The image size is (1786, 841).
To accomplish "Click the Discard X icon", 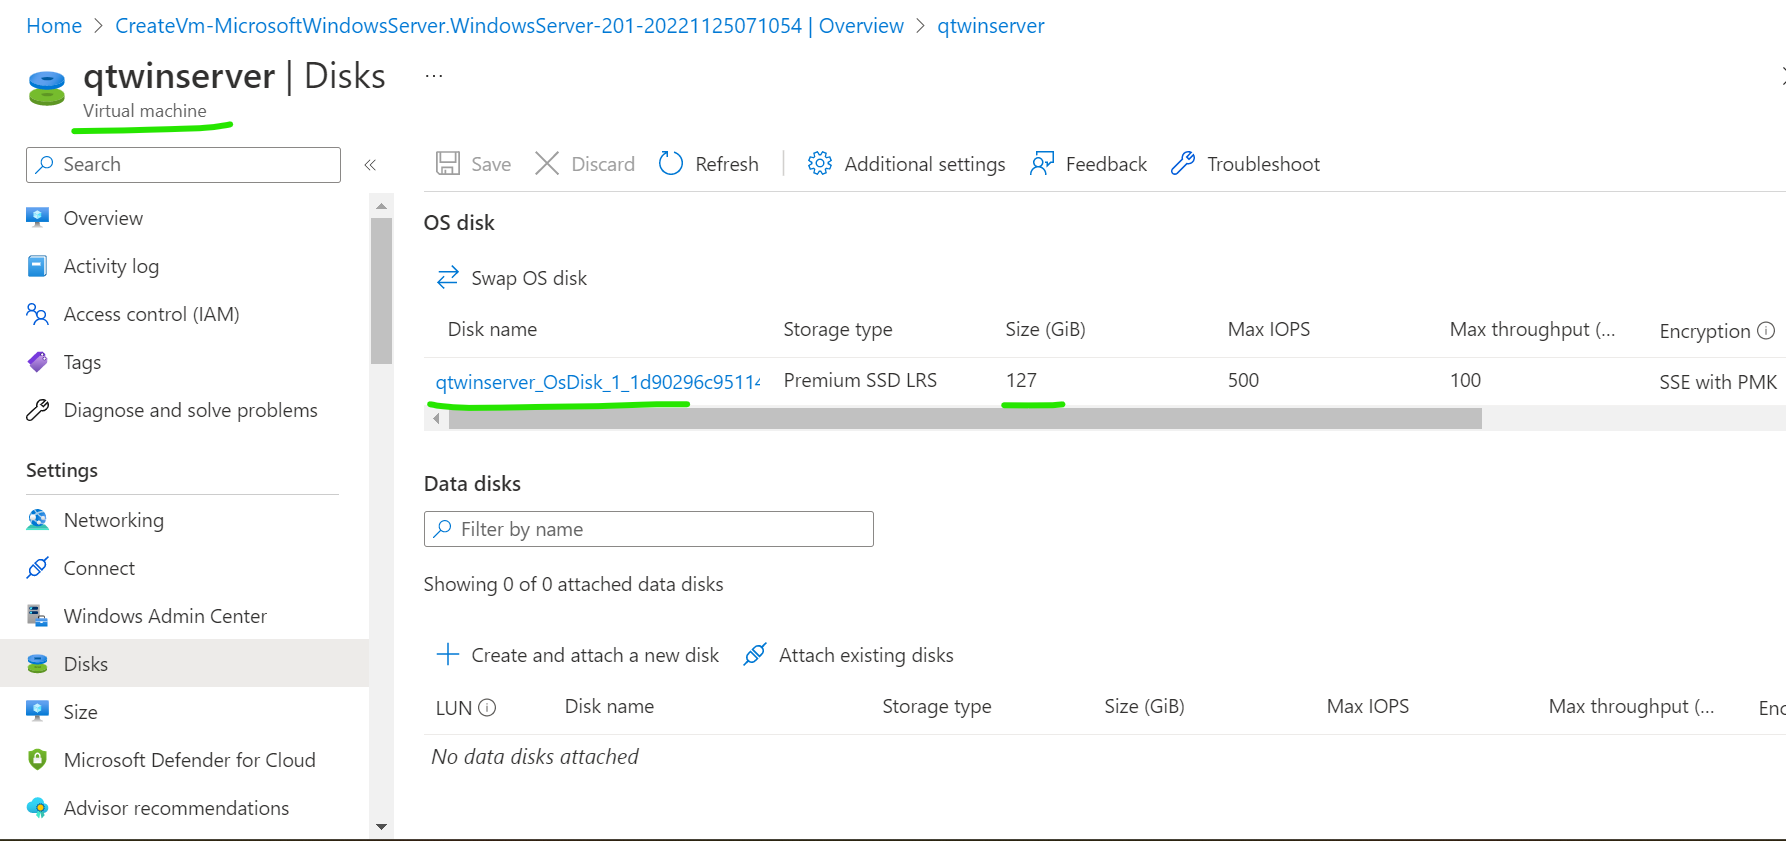I will click(547, 164).
